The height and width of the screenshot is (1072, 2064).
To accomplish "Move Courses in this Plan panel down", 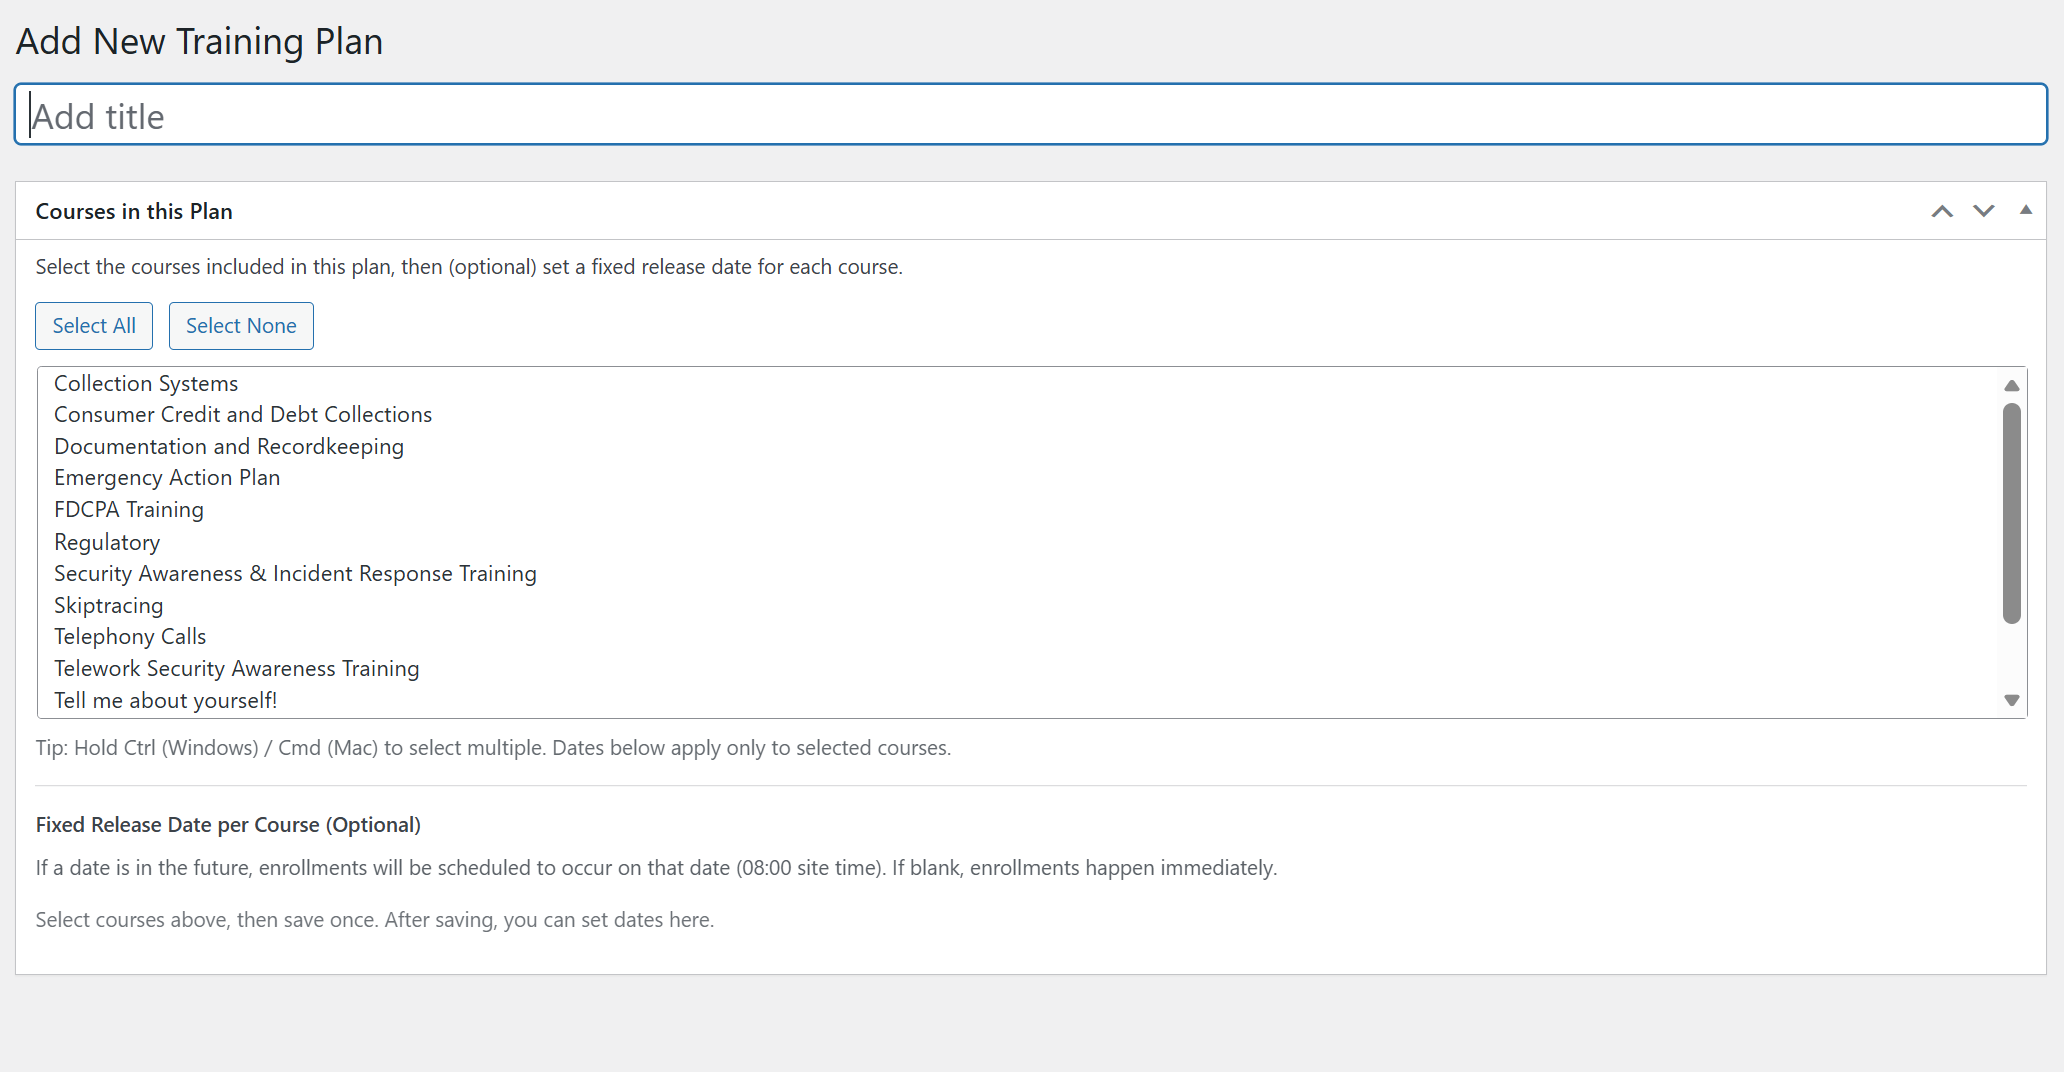I will (x=1983, y=211).
